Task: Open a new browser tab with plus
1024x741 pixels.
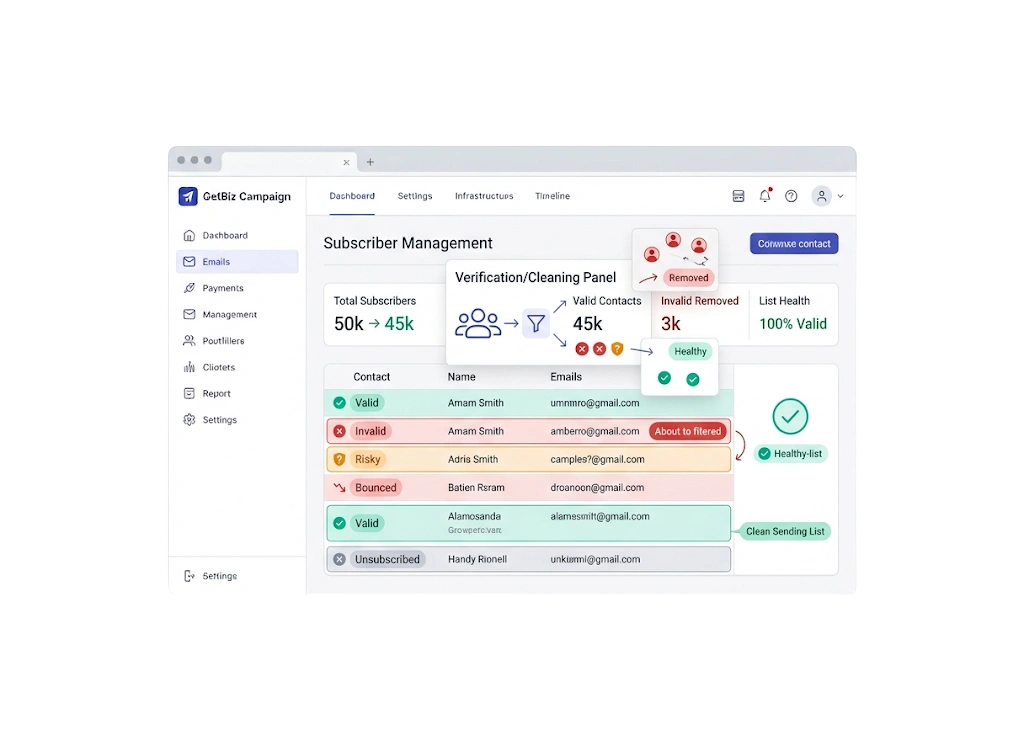Action: 370,162
